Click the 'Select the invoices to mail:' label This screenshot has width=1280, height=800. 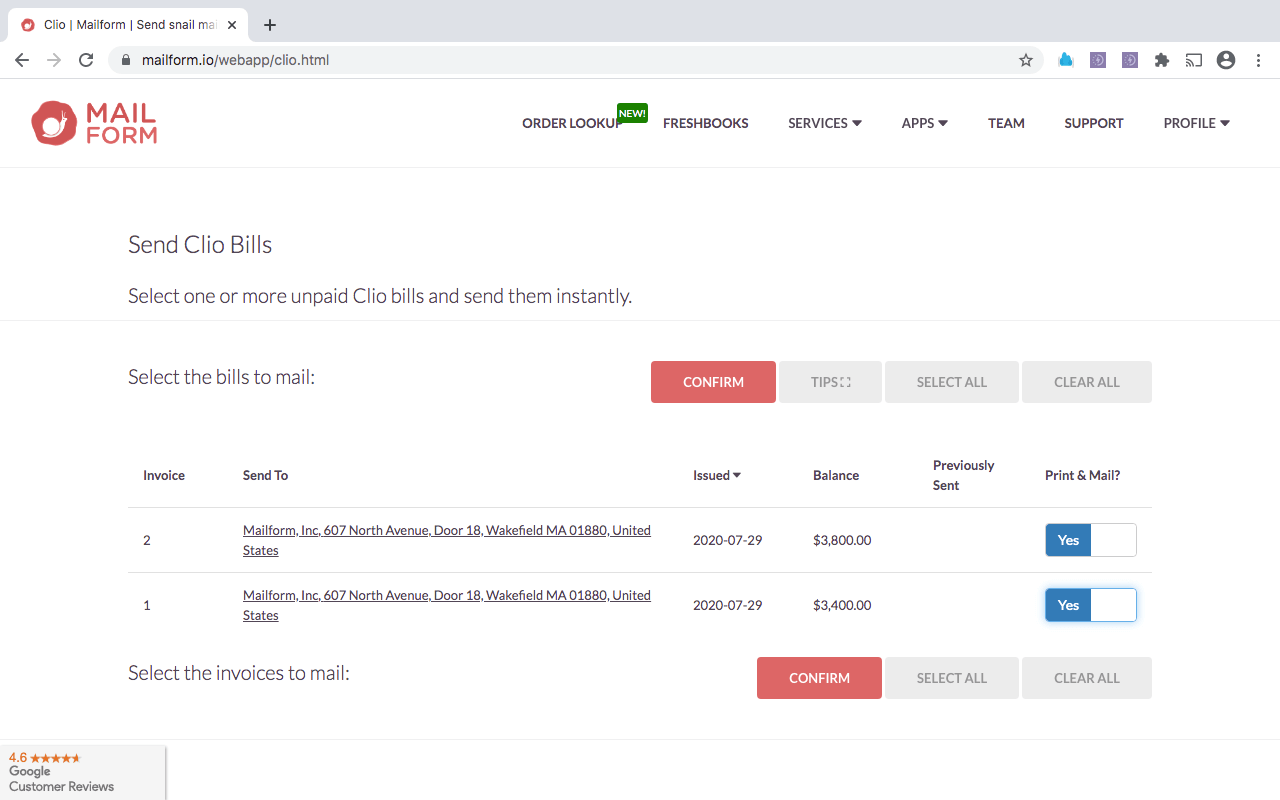click(x=239, y=673)
